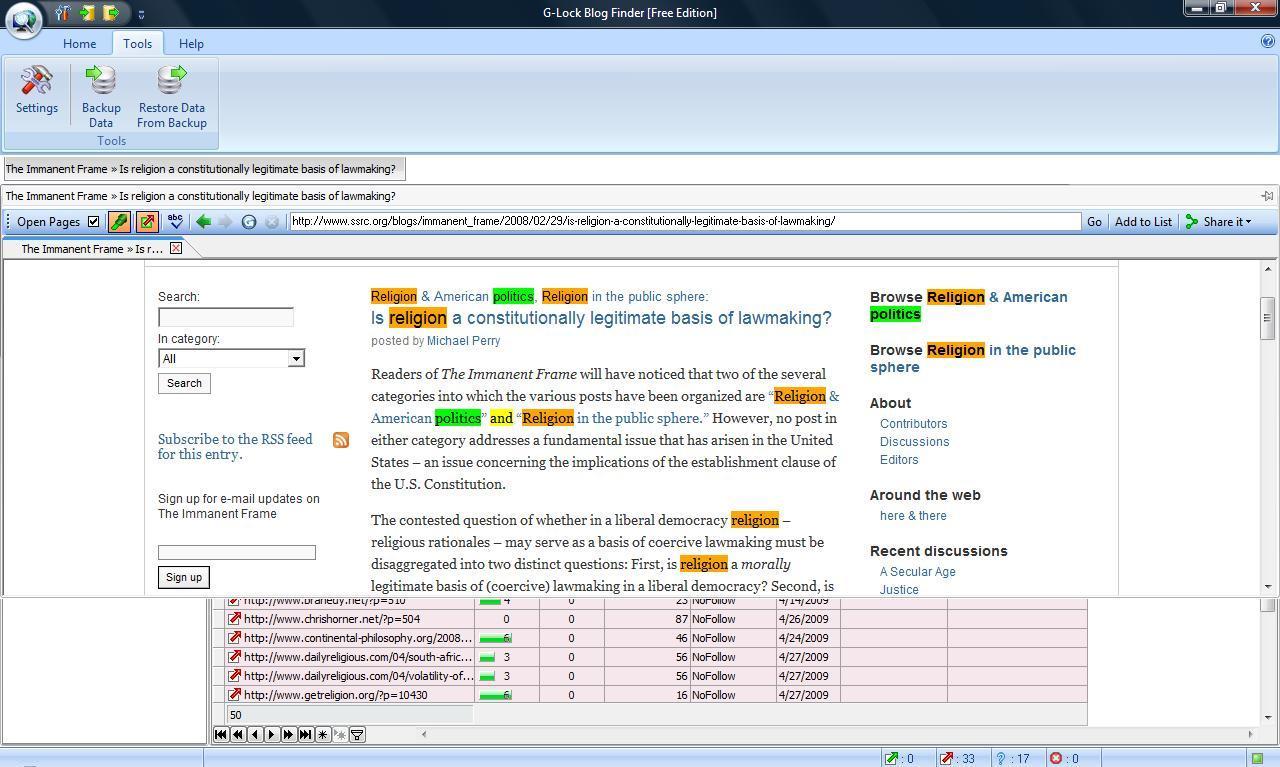Click the getreligion.org row outbound link icon
Image resolution: width=1280 pixels, height=767 pixels.
point(234,695)
